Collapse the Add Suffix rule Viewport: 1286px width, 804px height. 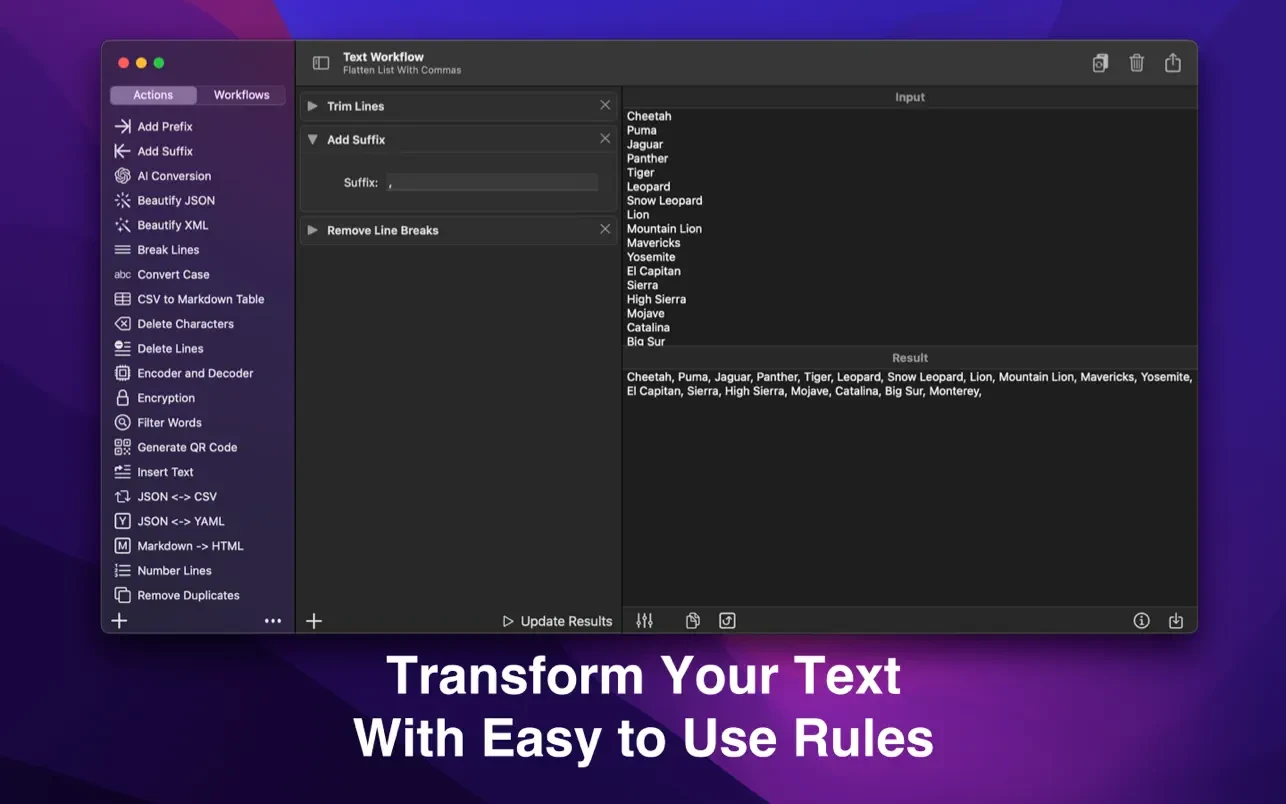(312, 139)
